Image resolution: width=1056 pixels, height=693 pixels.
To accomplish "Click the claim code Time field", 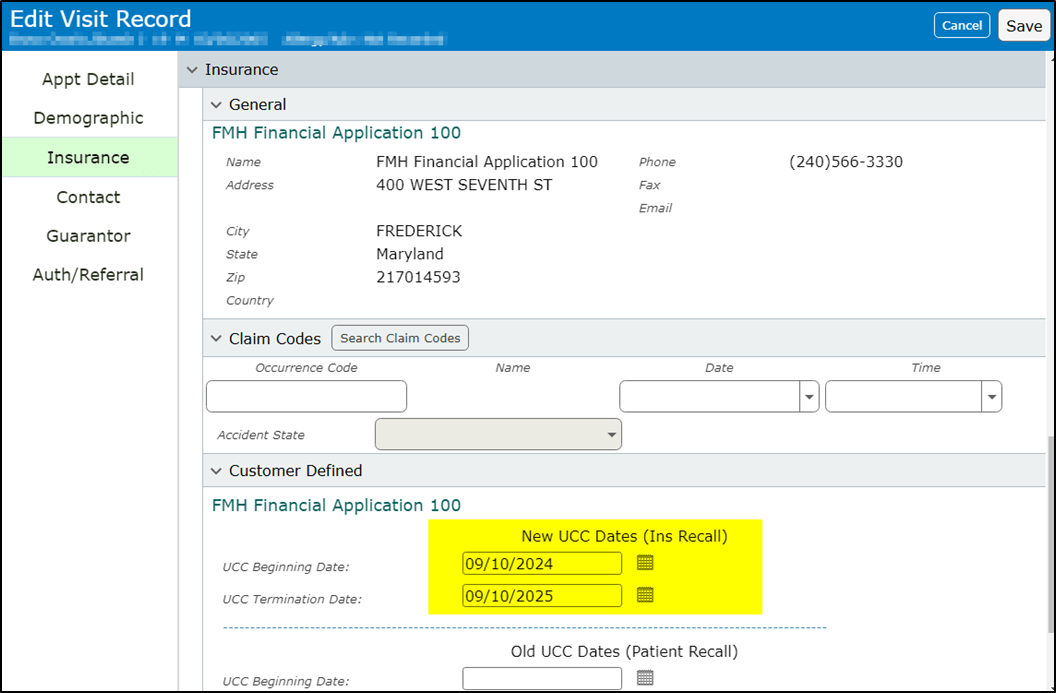I will 904,397.
